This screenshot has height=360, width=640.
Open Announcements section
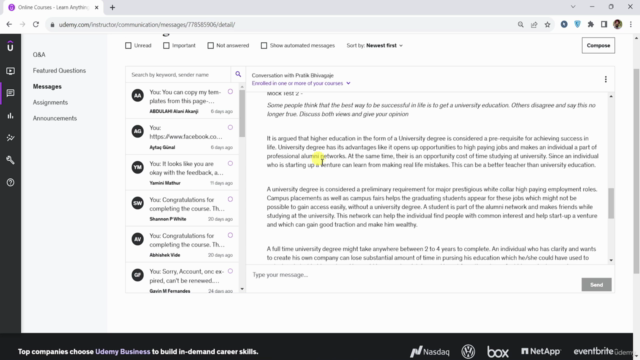click(x=55, y=118)
